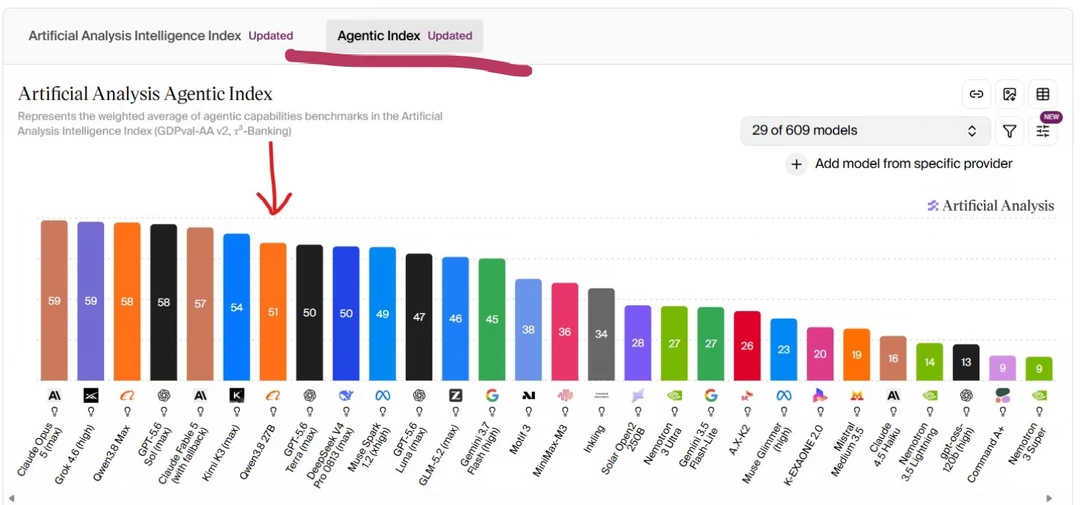The width and height of the screenshot is (1080, 505).
Task: Click the orange Qwen3.8 27B bar showing 51
Action: click(273, 311)
